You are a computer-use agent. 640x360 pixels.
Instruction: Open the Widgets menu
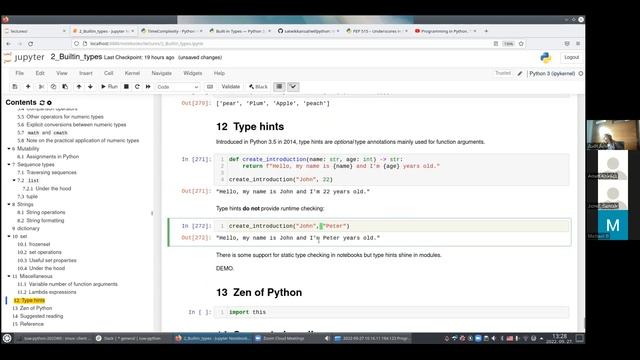pos(193,73)
